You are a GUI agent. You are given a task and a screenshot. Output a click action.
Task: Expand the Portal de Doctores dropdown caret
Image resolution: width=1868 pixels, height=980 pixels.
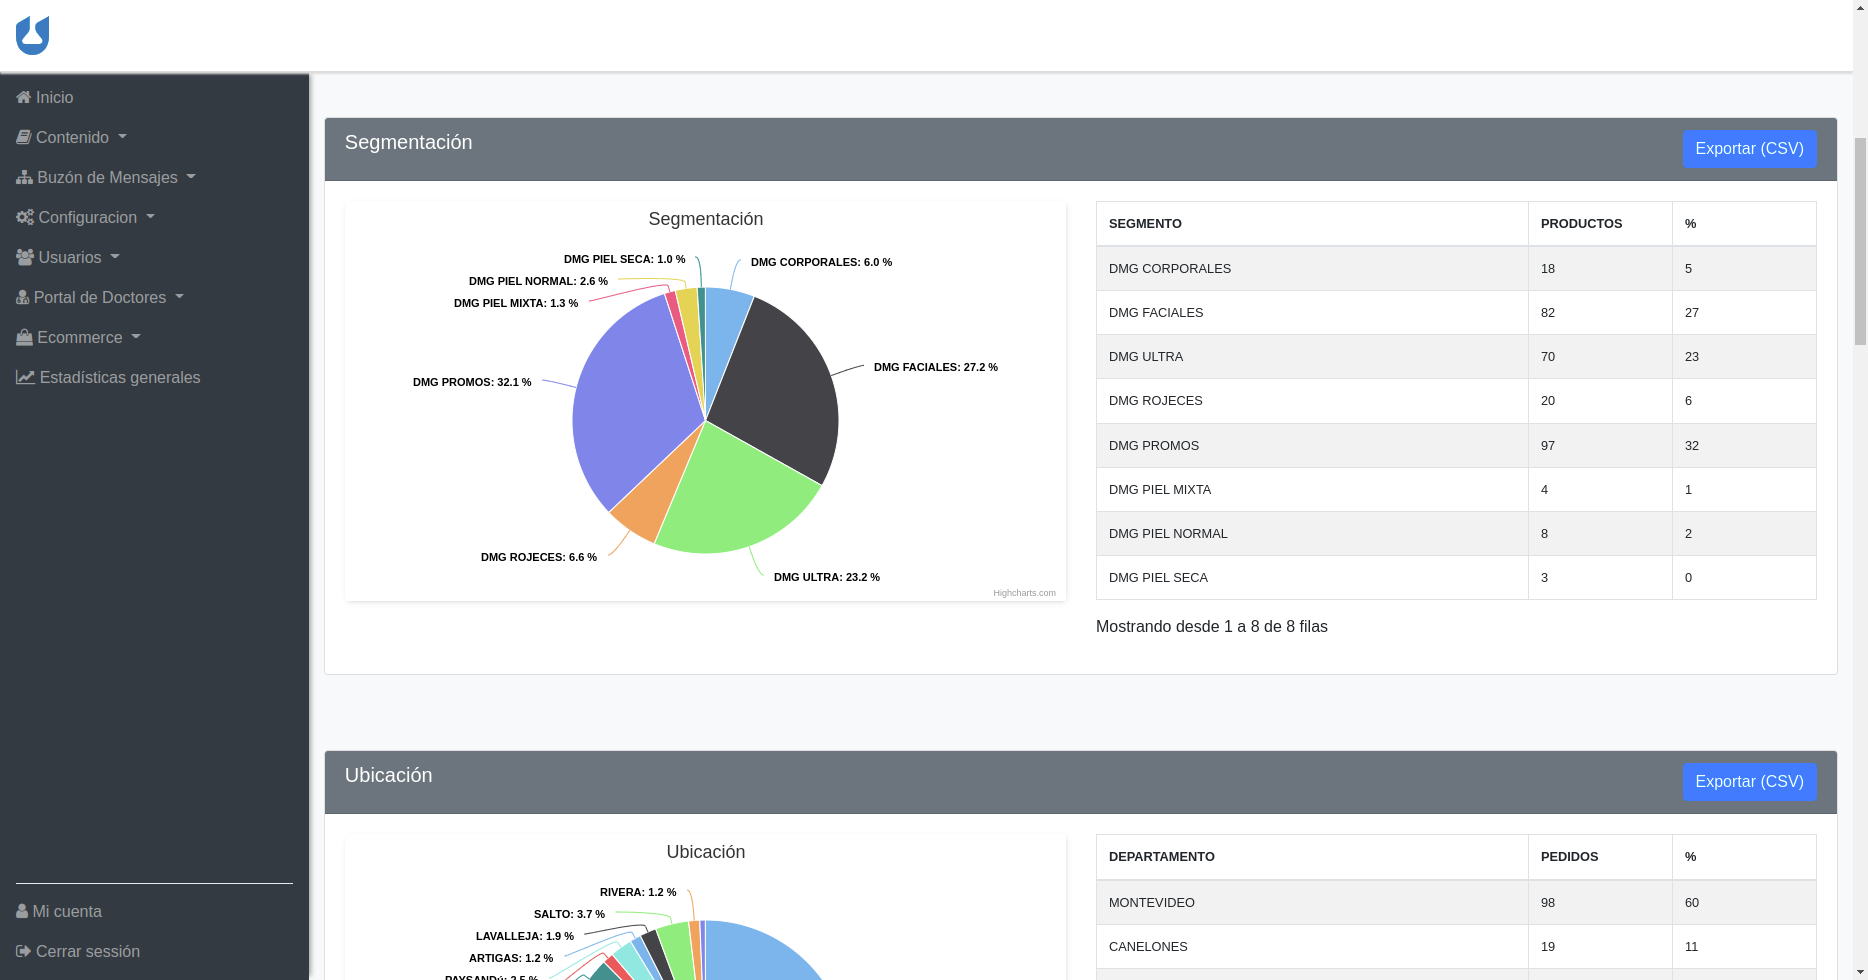pos(180,297)
